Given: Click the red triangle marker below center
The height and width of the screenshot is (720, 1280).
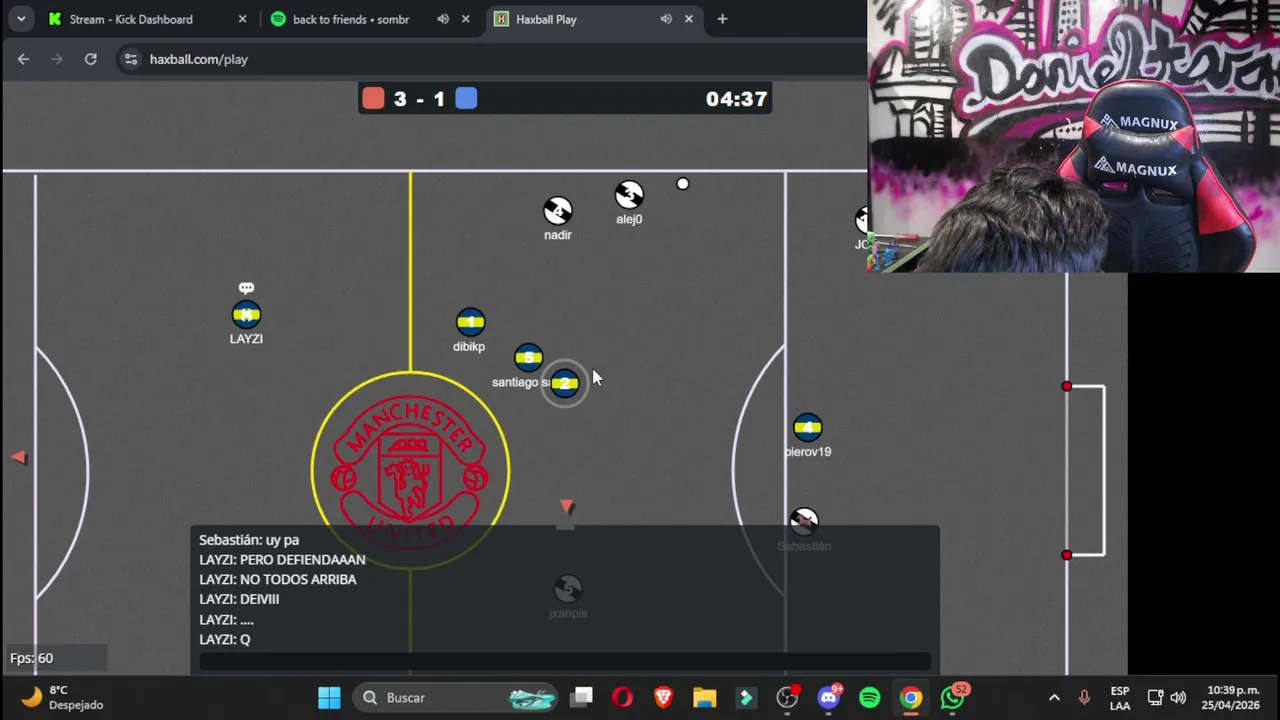Looking at the screenshot, I should [x=567, y=507].
